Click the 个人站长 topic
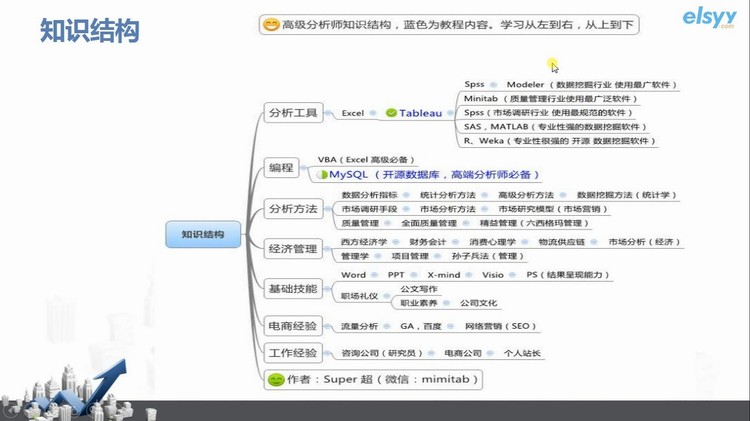 click(522, 354)
